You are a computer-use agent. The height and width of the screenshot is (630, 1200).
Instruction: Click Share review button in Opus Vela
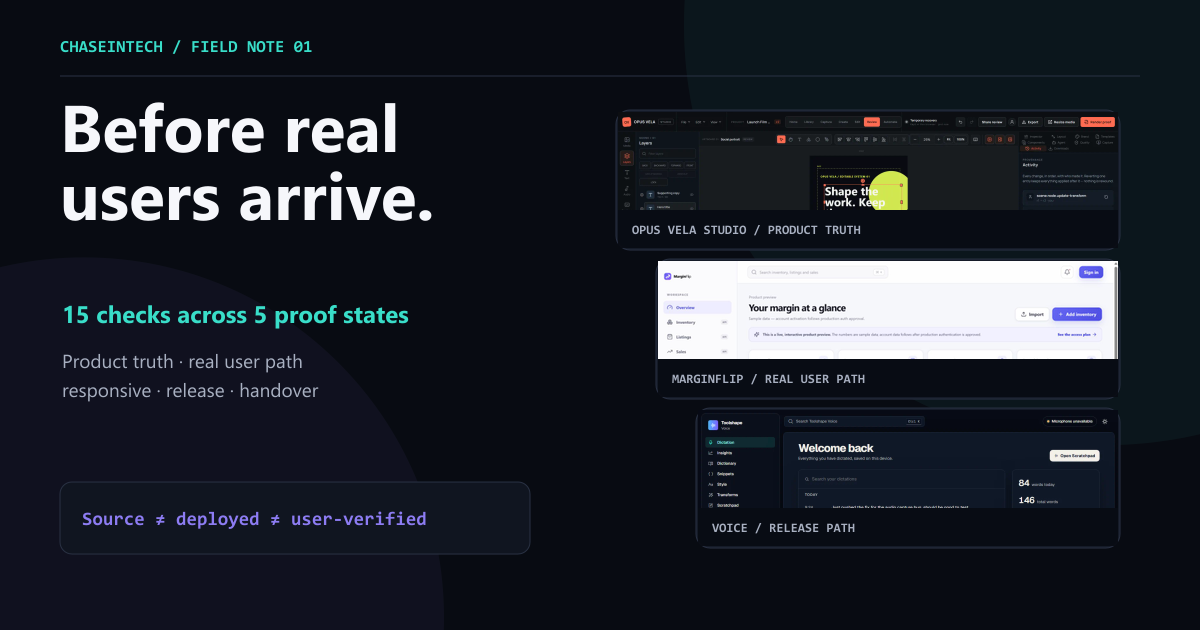tap(992, 122)
